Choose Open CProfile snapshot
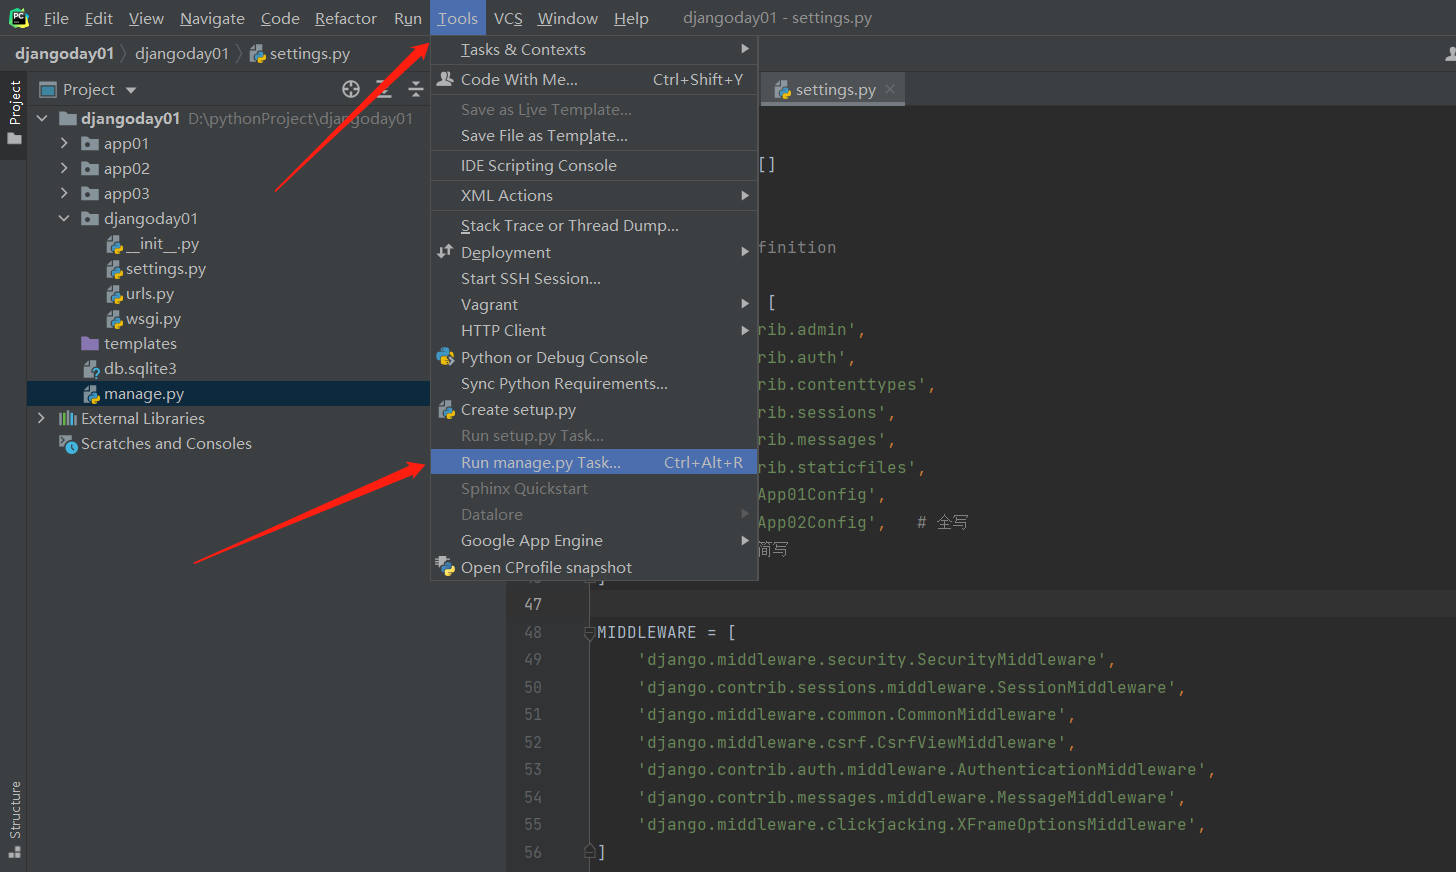Viewport: 1456px width, 872px height. point(594,568)
